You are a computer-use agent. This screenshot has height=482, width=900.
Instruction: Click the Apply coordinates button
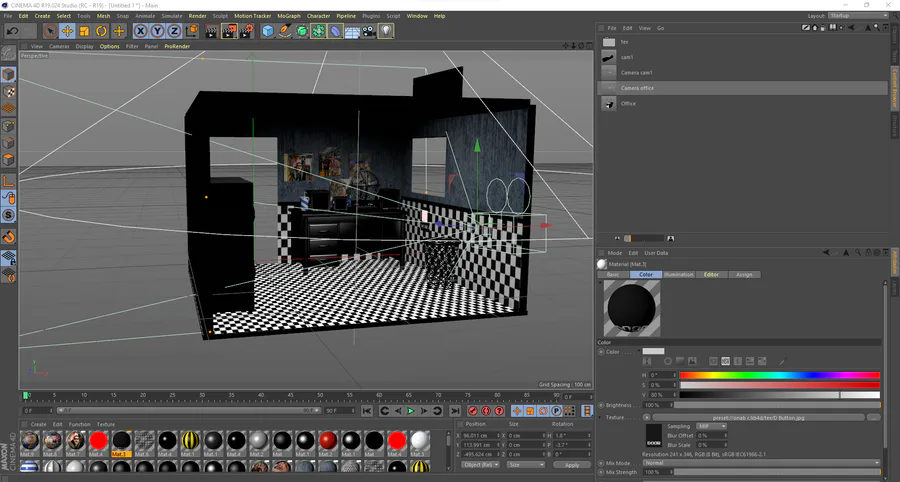[x=572, y=465]
